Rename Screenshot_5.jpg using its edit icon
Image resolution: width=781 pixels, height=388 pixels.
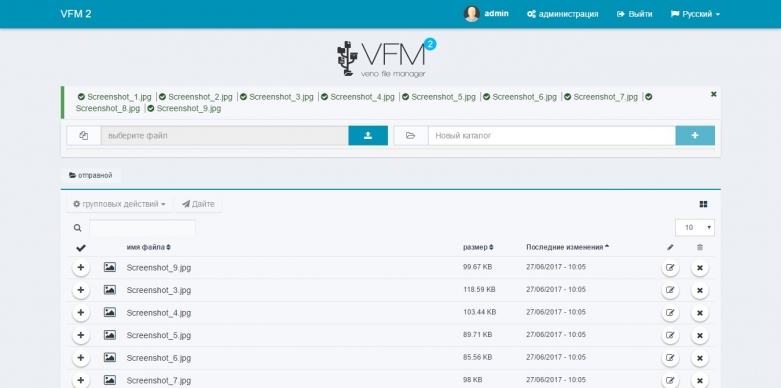click(x=670, y=335)
